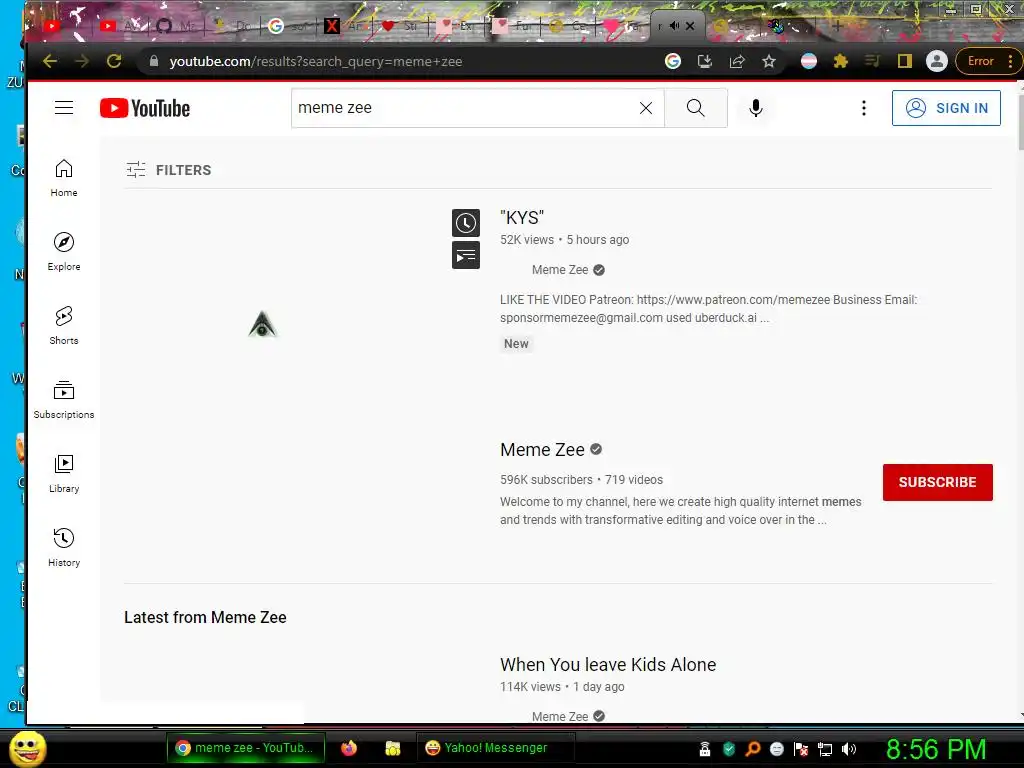Click the striped flag extension icon
The height and width of the screenshot is (768, 1024).
pyautogui.click(x=808, y=61)
